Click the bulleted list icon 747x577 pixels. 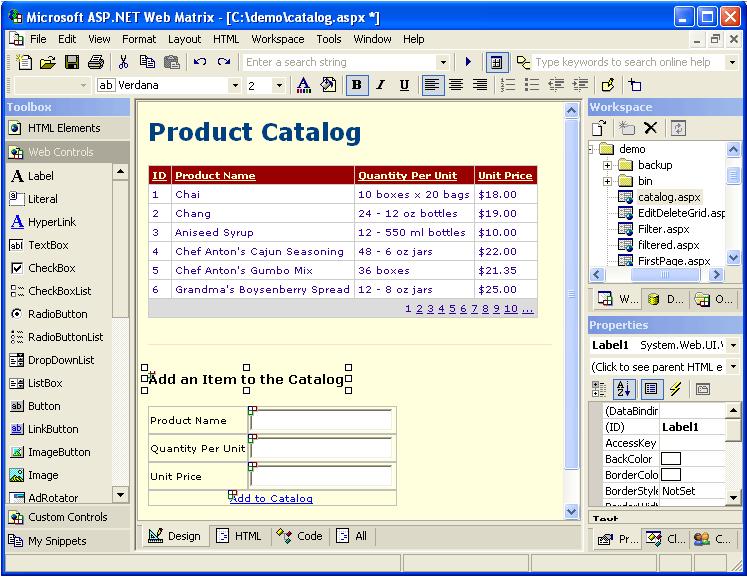[x=532, y=85]
